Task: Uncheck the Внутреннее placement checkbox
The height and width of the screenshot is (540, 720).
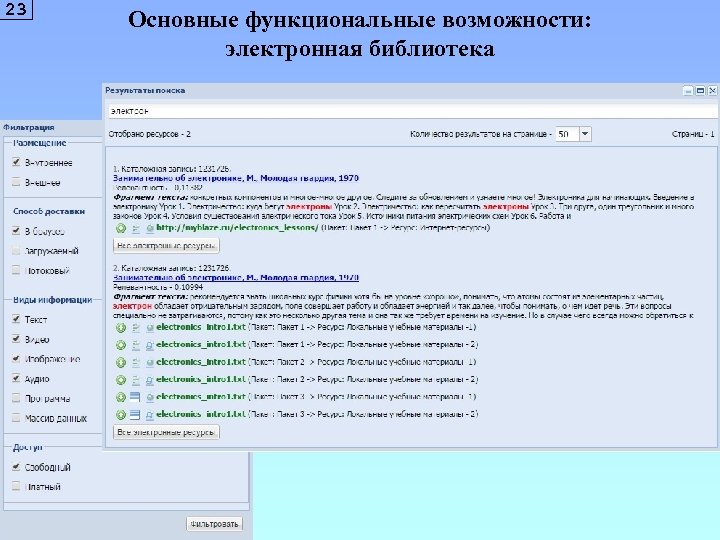Action: click(x=16, y=162)
